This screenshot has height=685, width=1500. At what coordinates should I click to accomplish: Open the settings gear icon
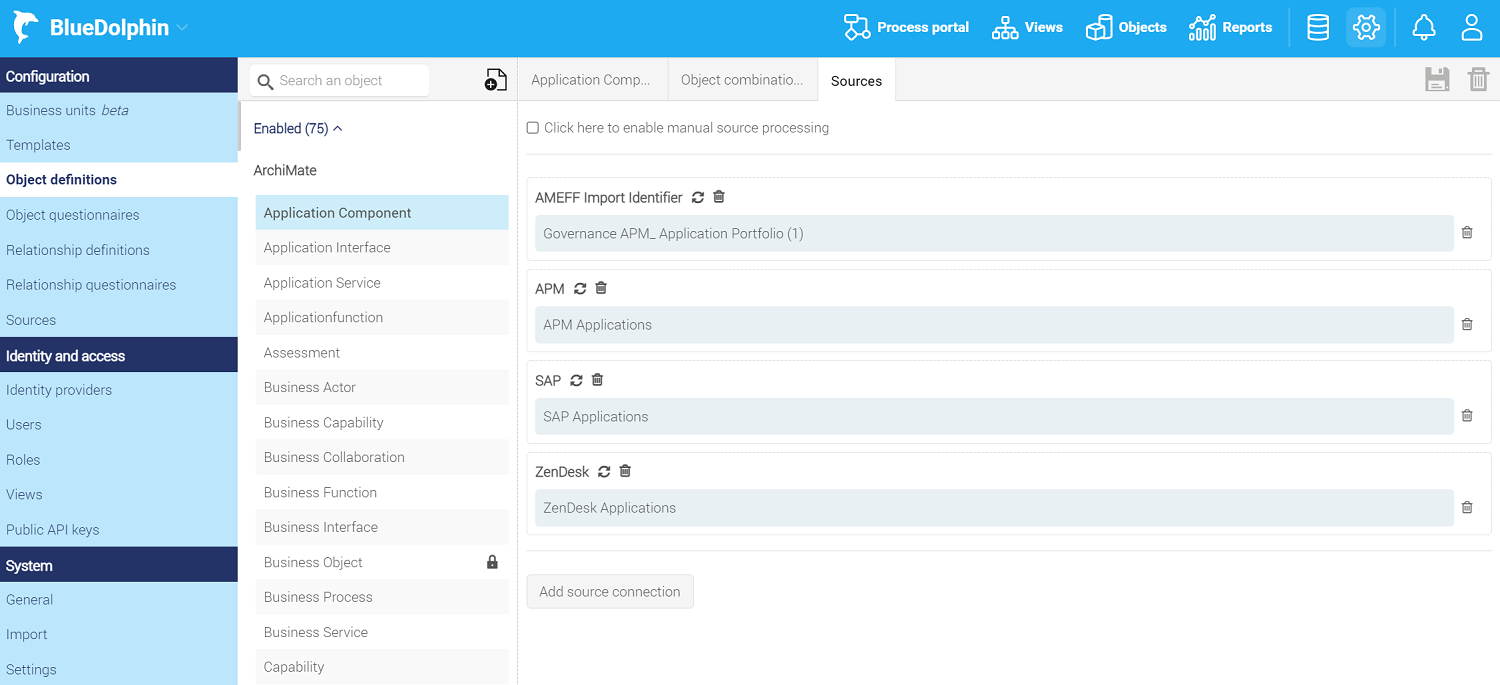pyautogui.click(x=1366, y=28)
